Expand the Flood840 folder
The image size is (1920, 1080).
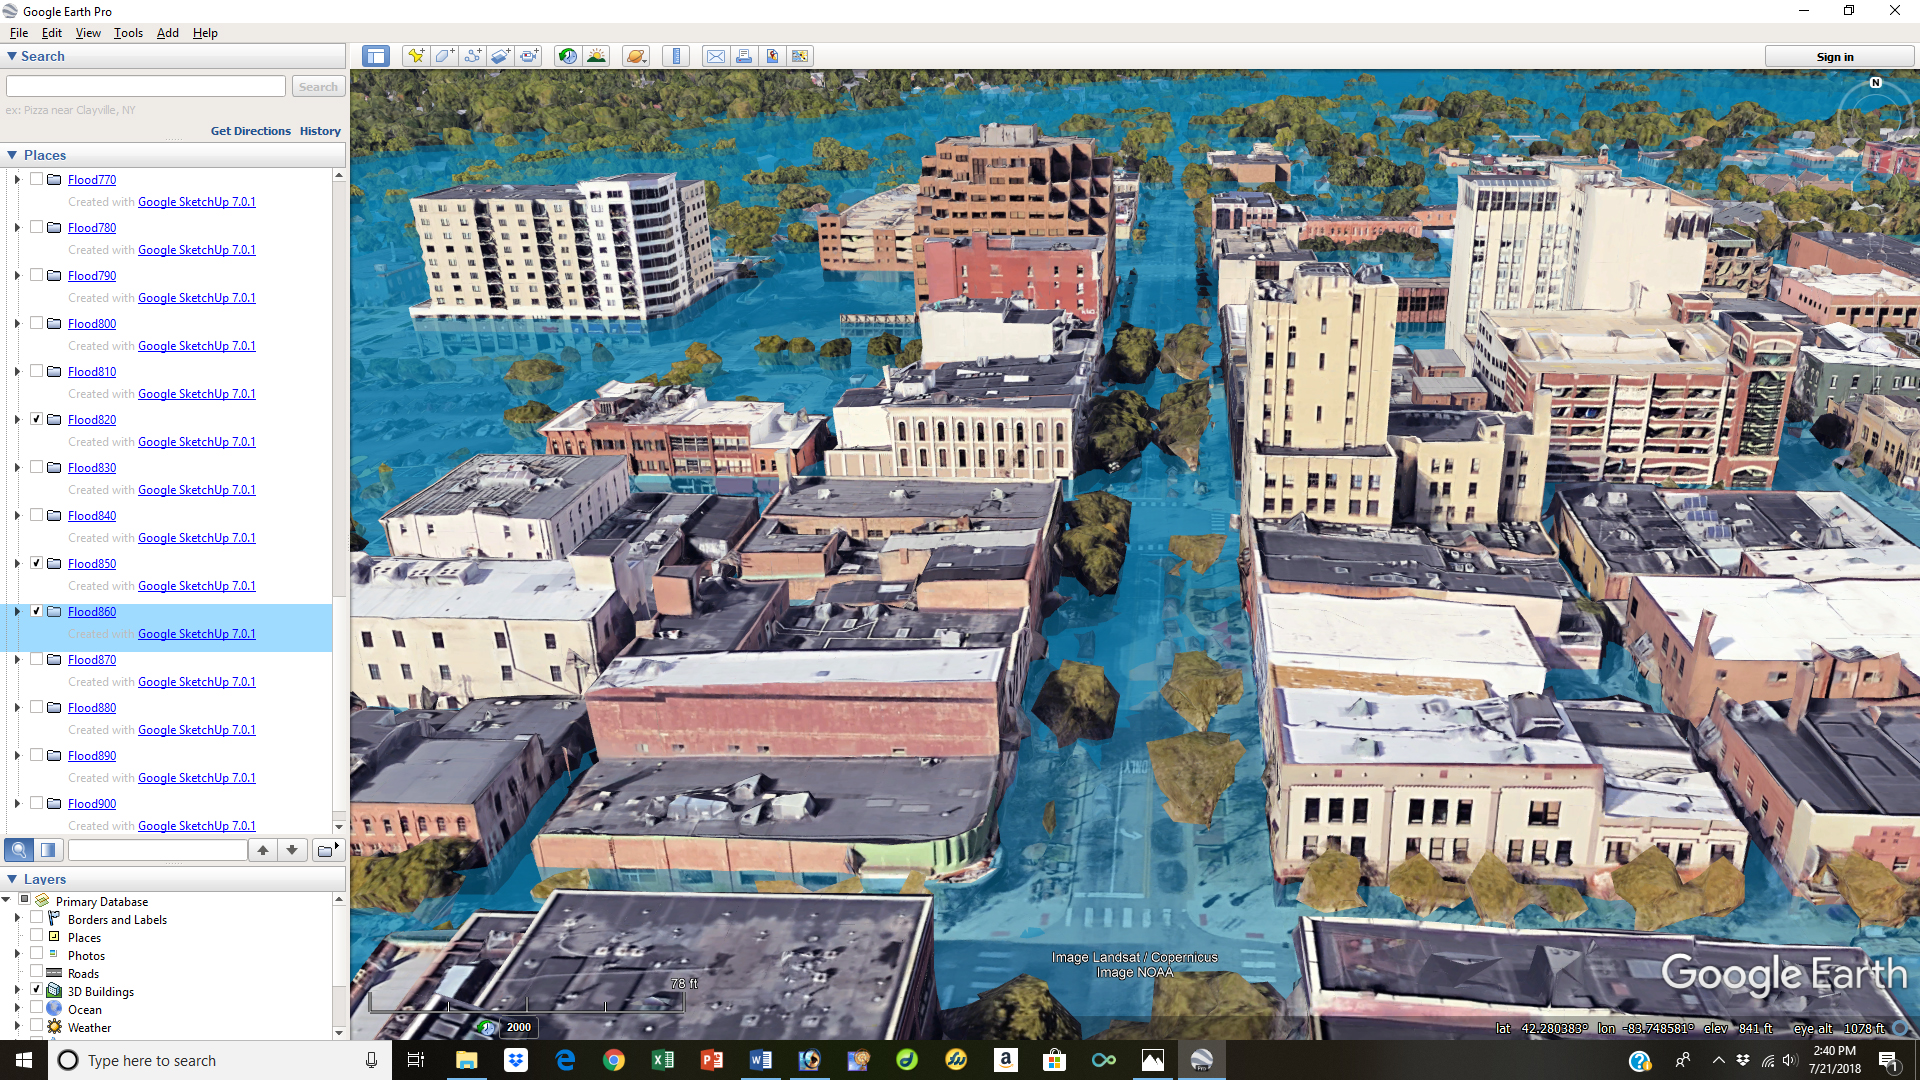(17, 516)
